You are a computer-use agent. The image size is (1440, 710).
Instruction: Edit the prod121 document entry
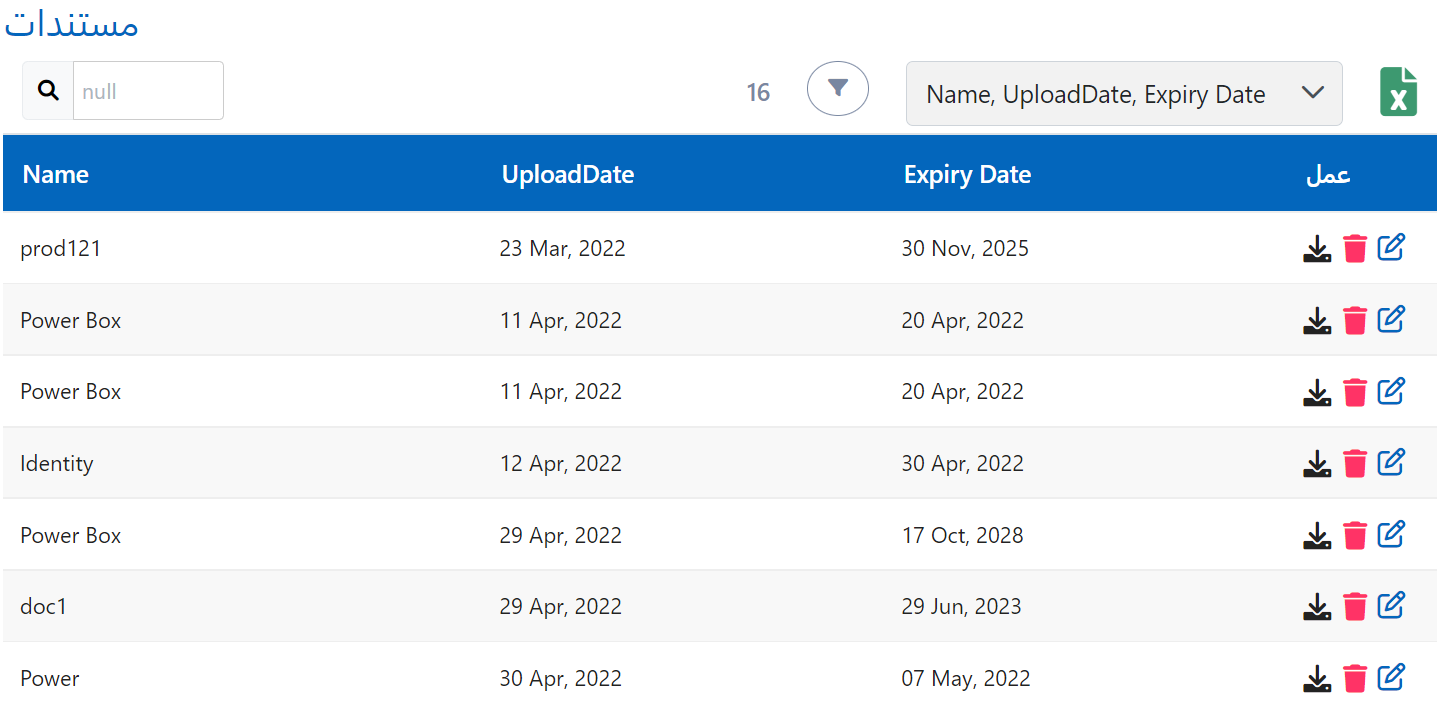click(1391, 248)
